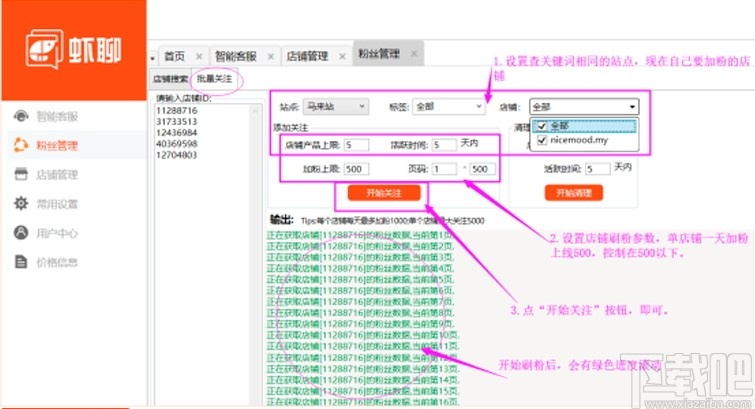
Task: Open 用户中心 user icon
Action: pos(21,233)
